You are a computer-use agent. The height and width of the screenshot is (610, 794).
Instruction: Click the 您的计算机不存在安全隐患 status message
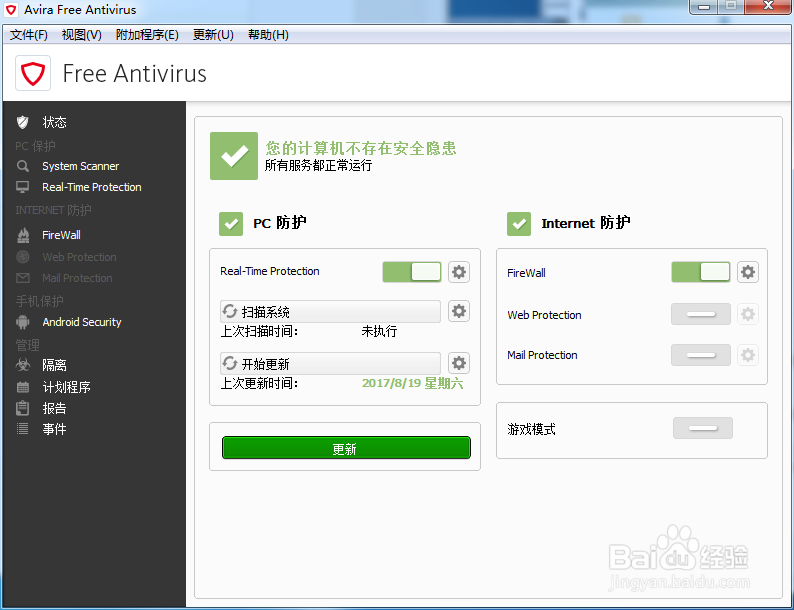click(x=361, y=148)
